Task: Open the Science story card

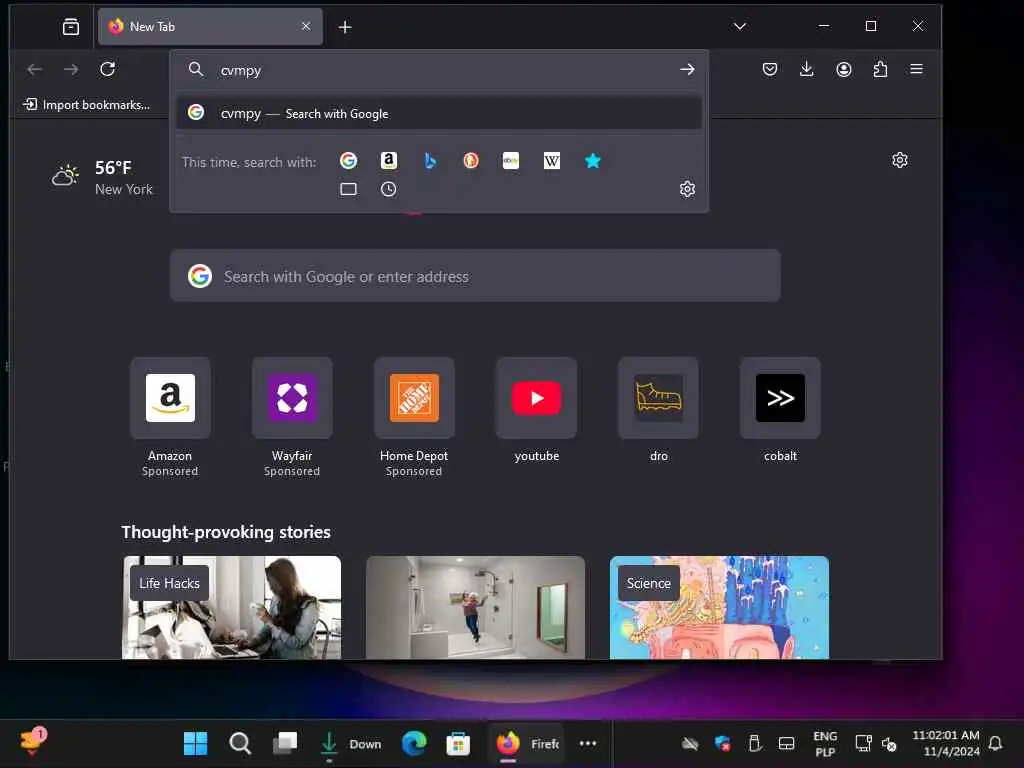Action: (x=719, y=607)
